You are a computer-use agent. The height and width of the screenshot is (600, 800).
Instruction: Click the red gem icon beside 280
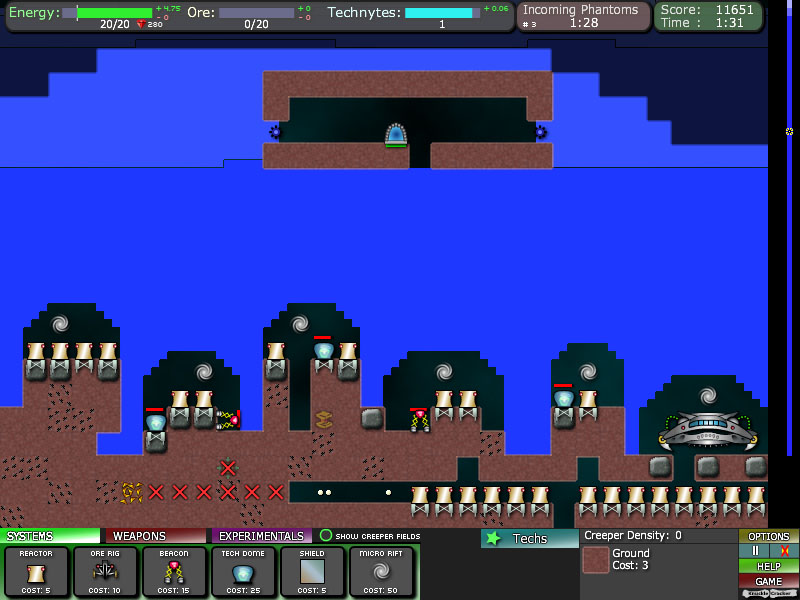pos(141,24)
